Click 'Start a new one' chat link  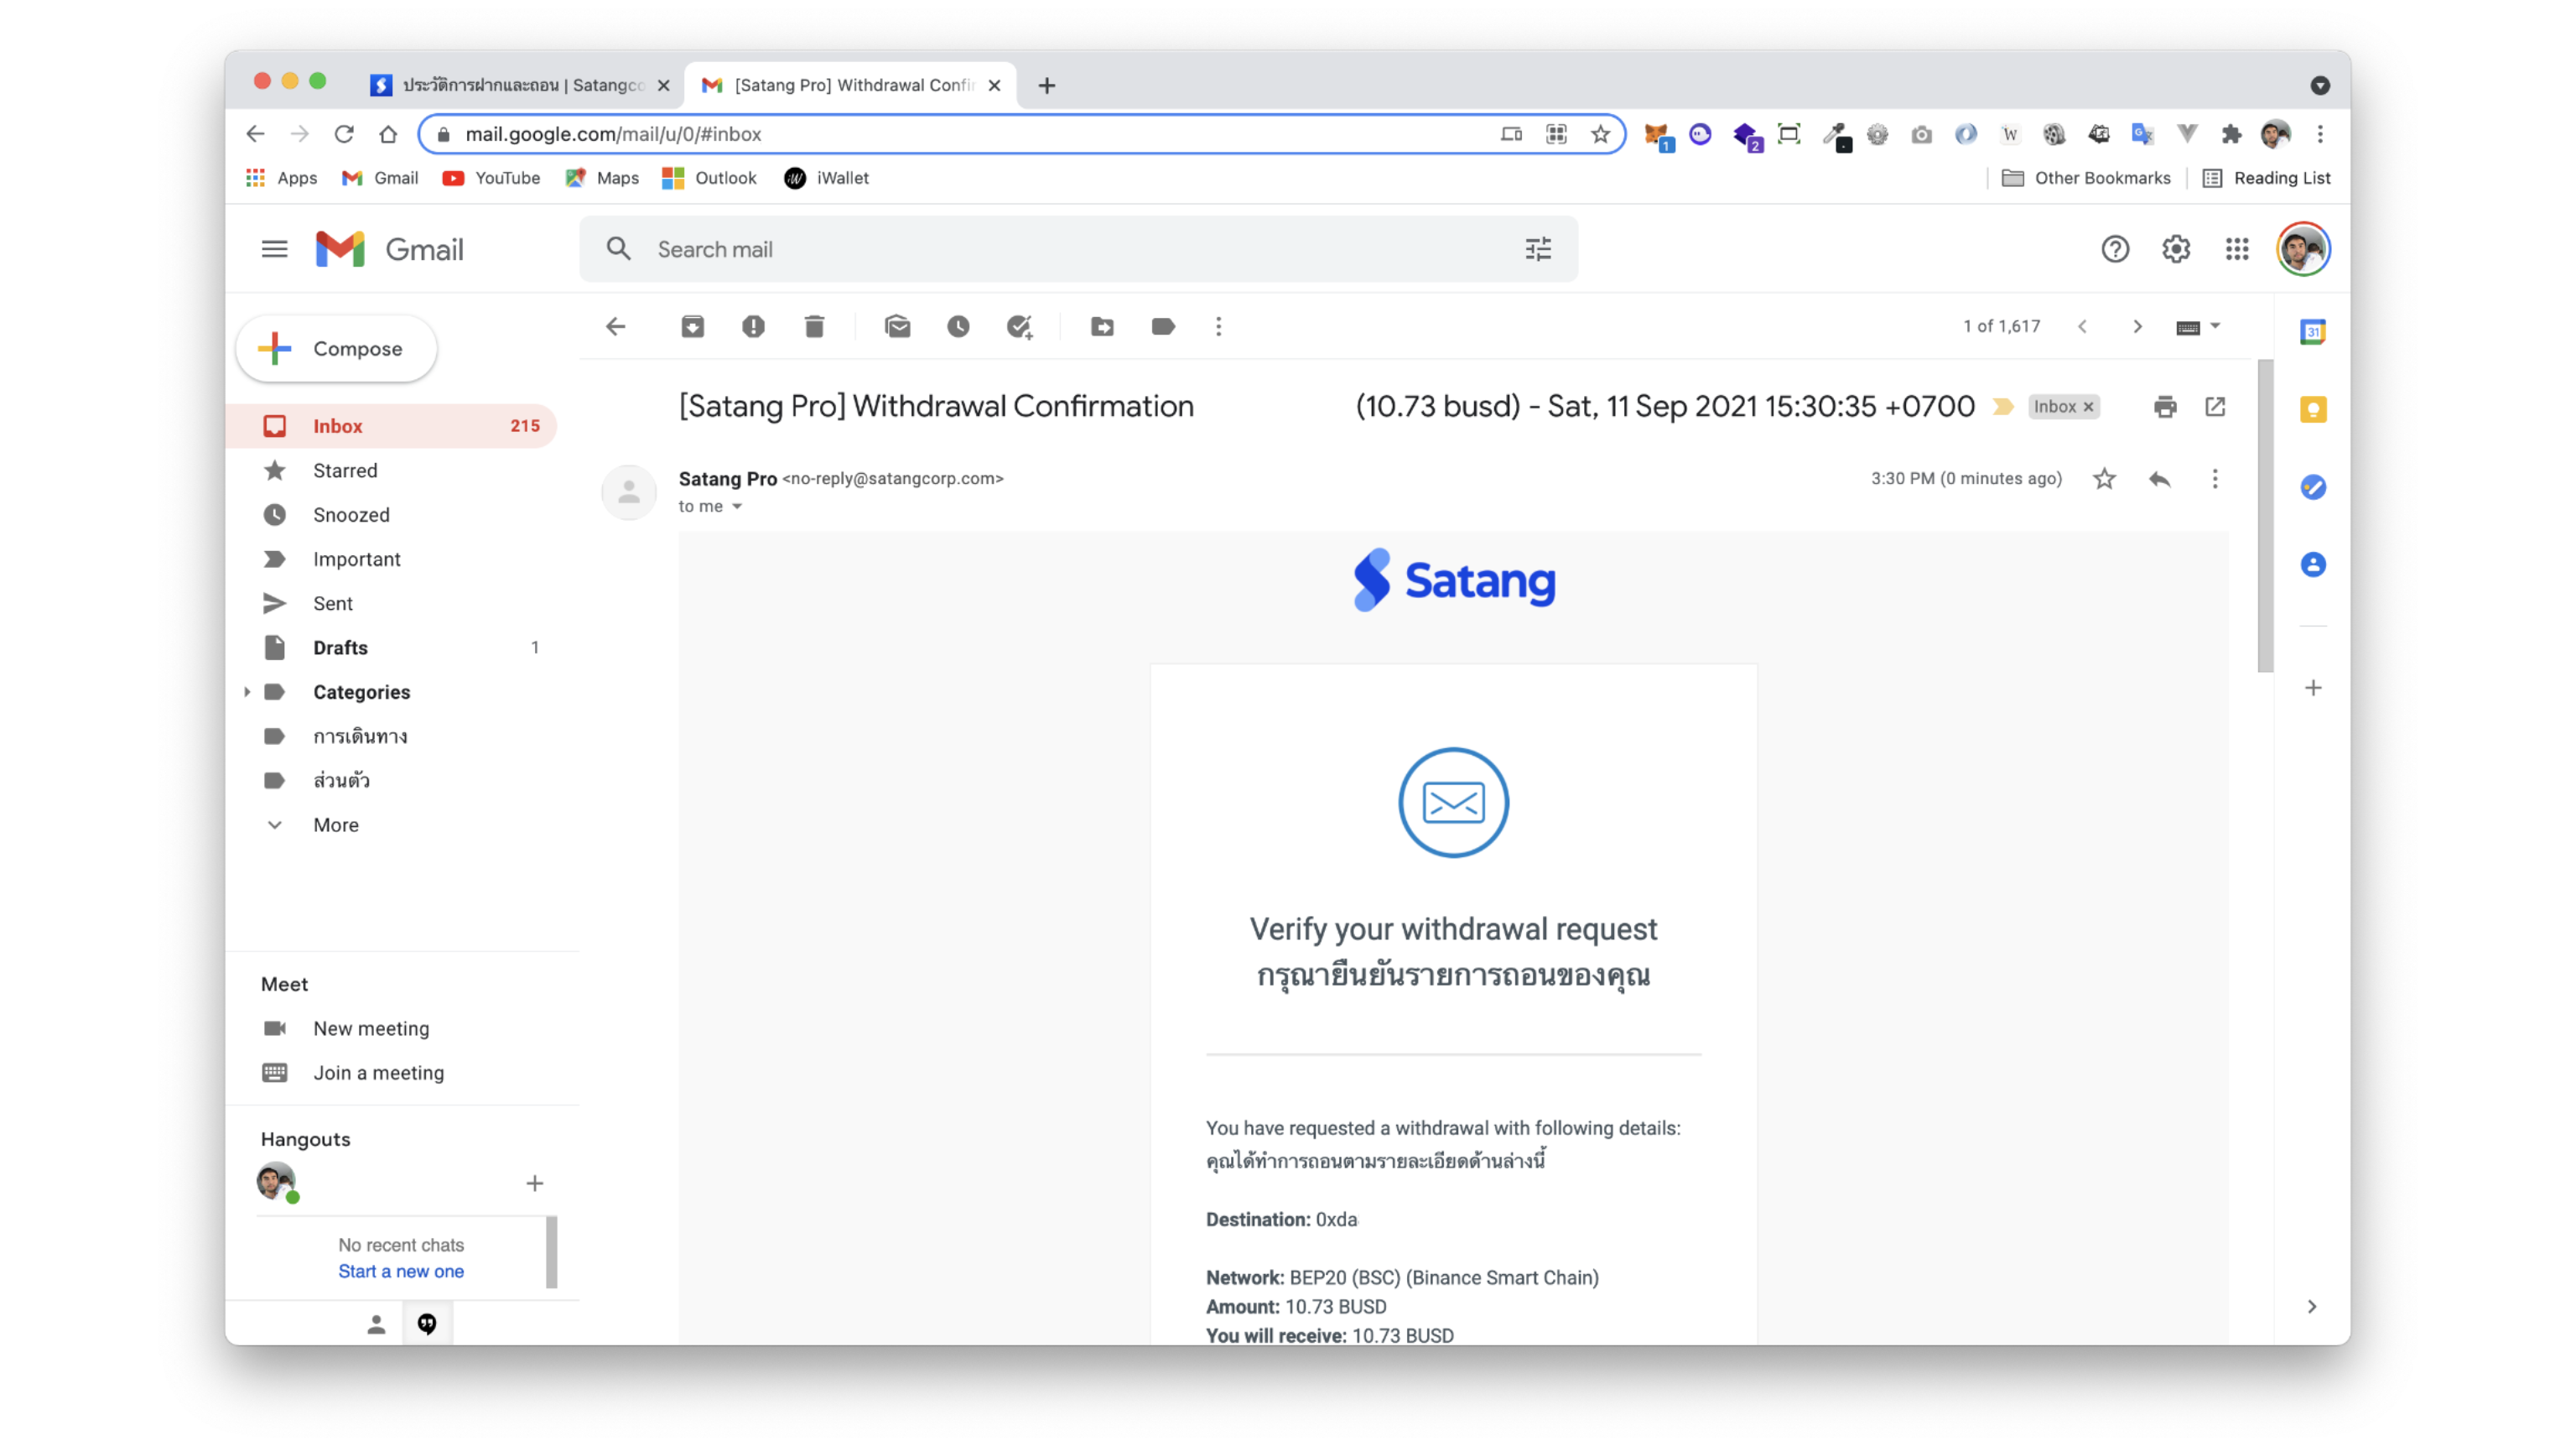click(x=401, y=1271)
